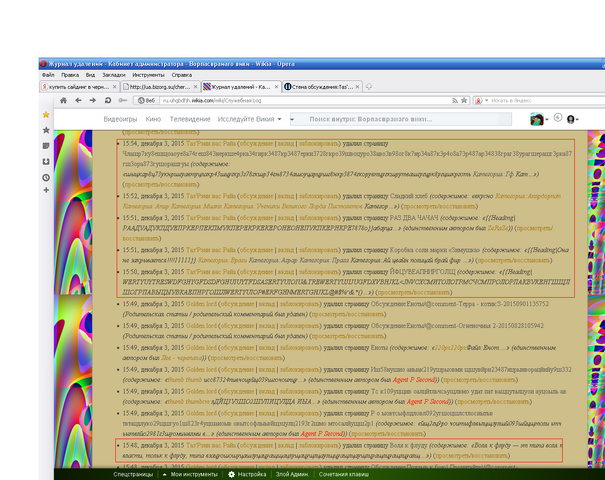
Task: Navigate forward with the forward arrow
Action: 93,100
